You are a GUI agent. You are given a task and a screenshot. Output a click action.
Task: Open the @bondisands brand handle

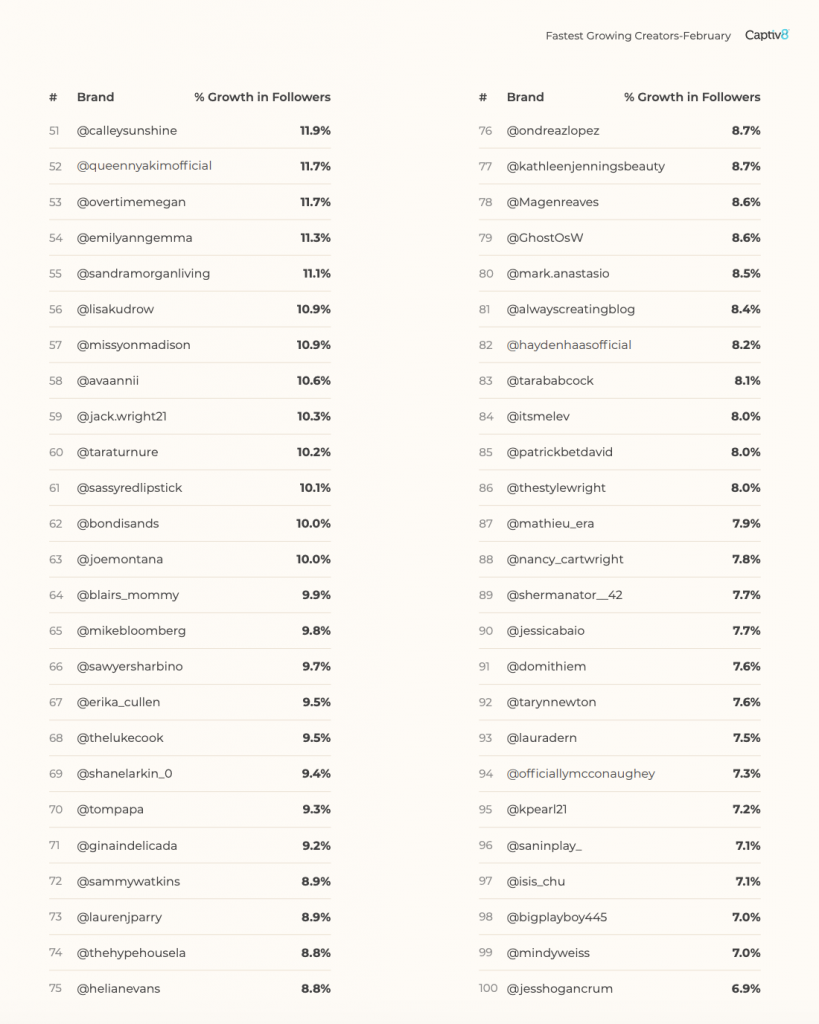(118, 524)
